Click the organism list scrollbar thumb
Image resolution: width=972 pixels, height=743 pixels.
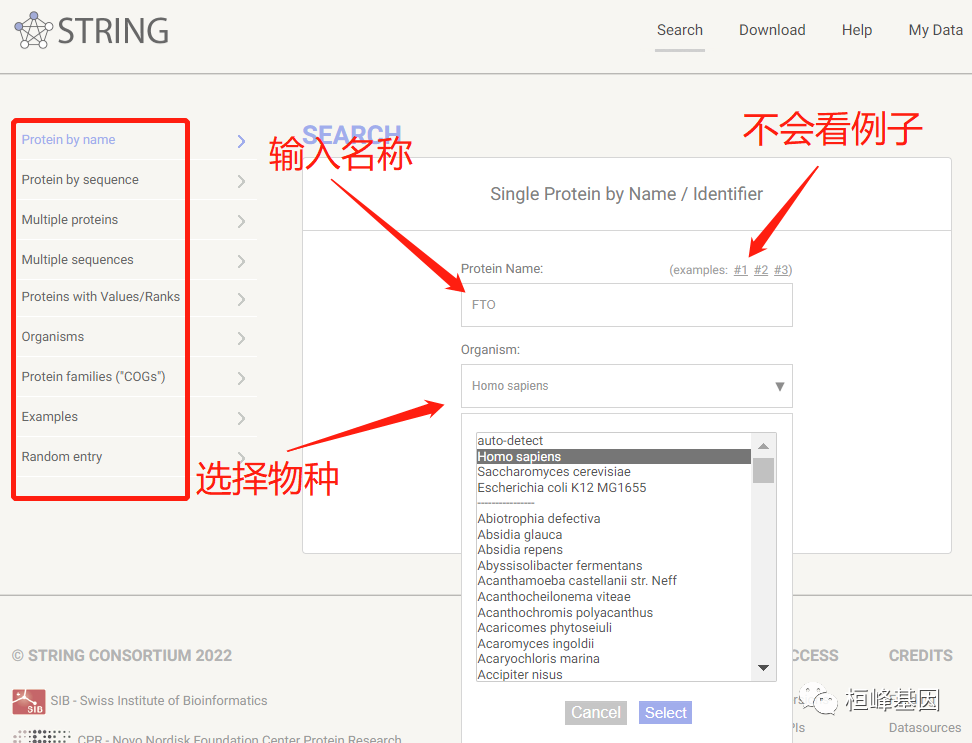pyautogui.click(x=764, y=470)
